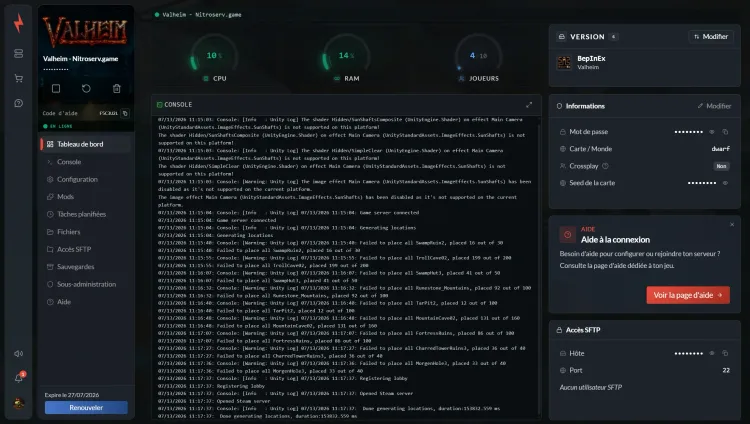Image resolution: width=750 pixels, height=424 pixels.
Task: Click Voir la page d'aide button
Action: pos(688,295)
